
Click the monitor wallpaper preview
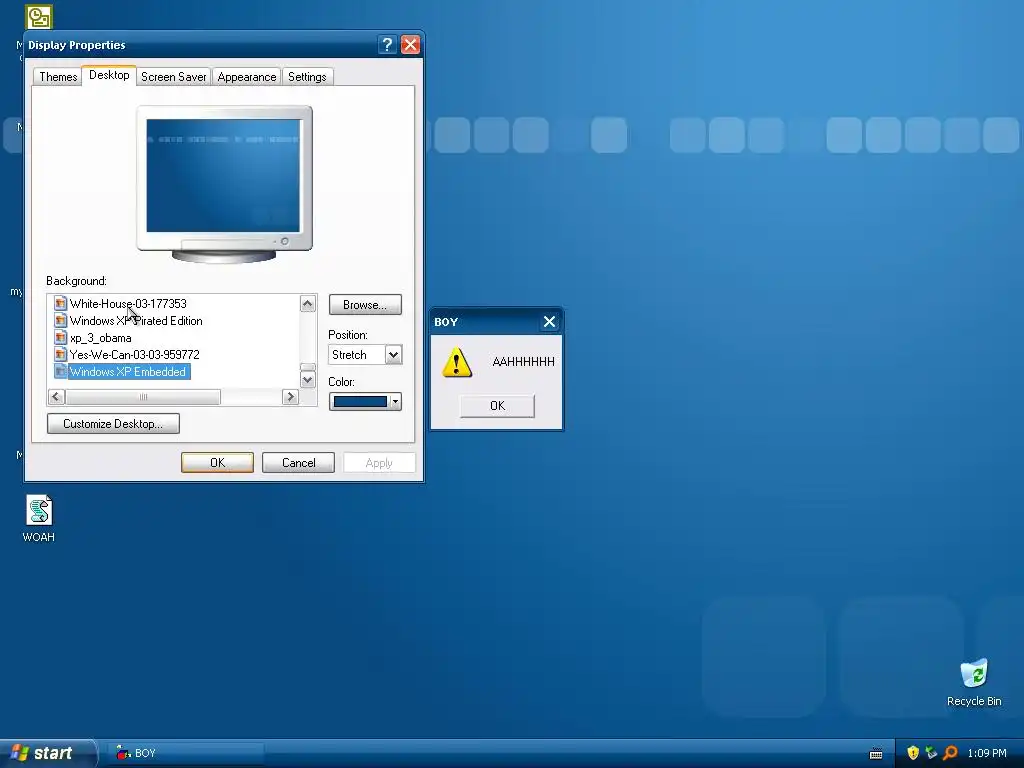[223, 175]
